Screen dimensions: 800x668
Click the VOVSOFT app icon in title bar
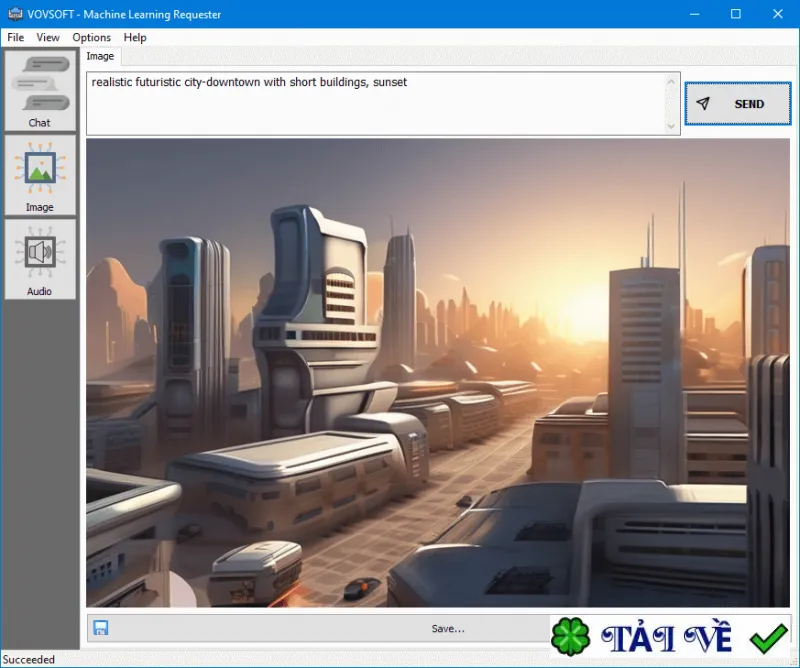click(15, 14)
